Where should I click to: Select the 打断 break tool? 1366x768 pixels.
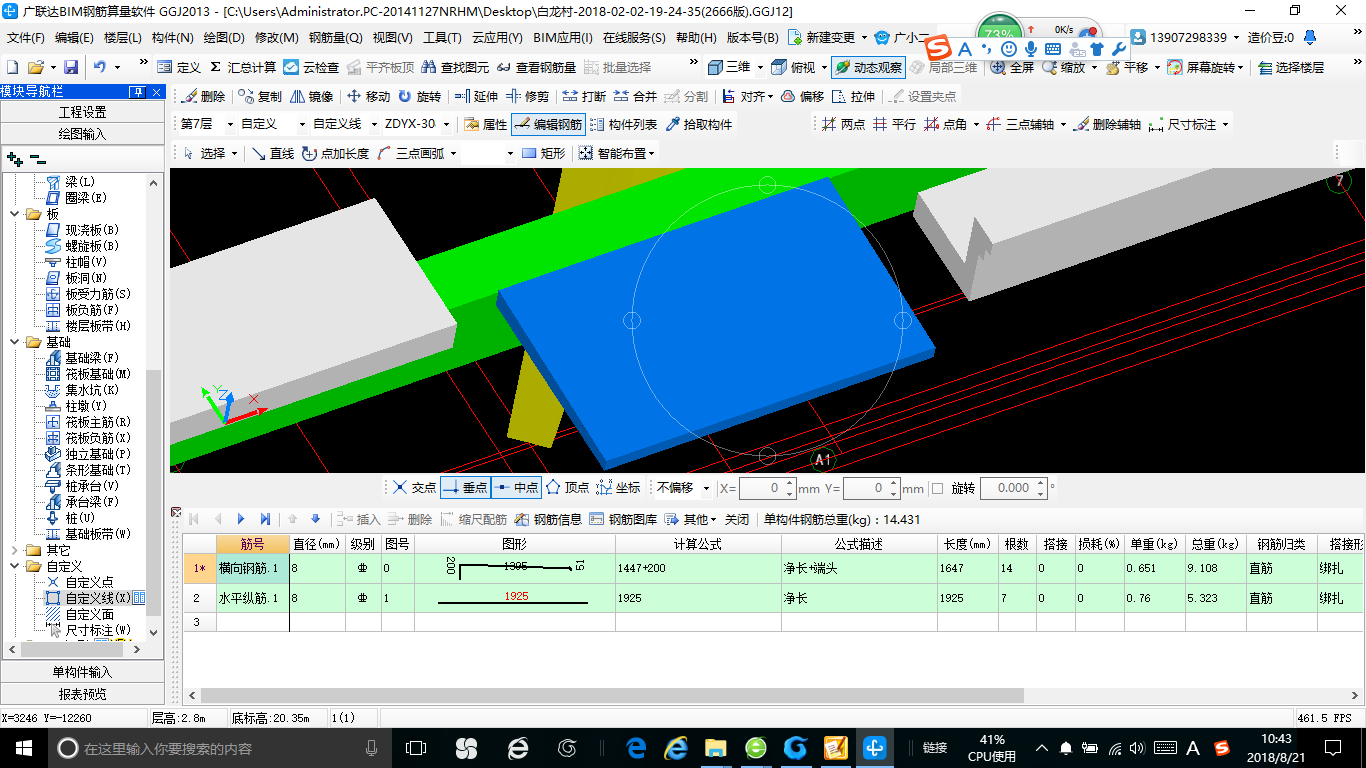point(584,96)
